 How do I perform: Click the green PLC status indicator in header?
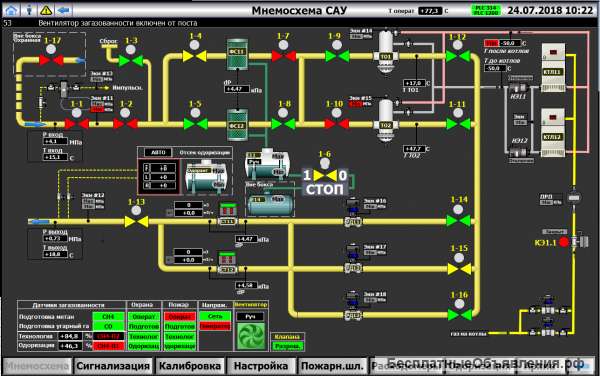coord(485,10)
